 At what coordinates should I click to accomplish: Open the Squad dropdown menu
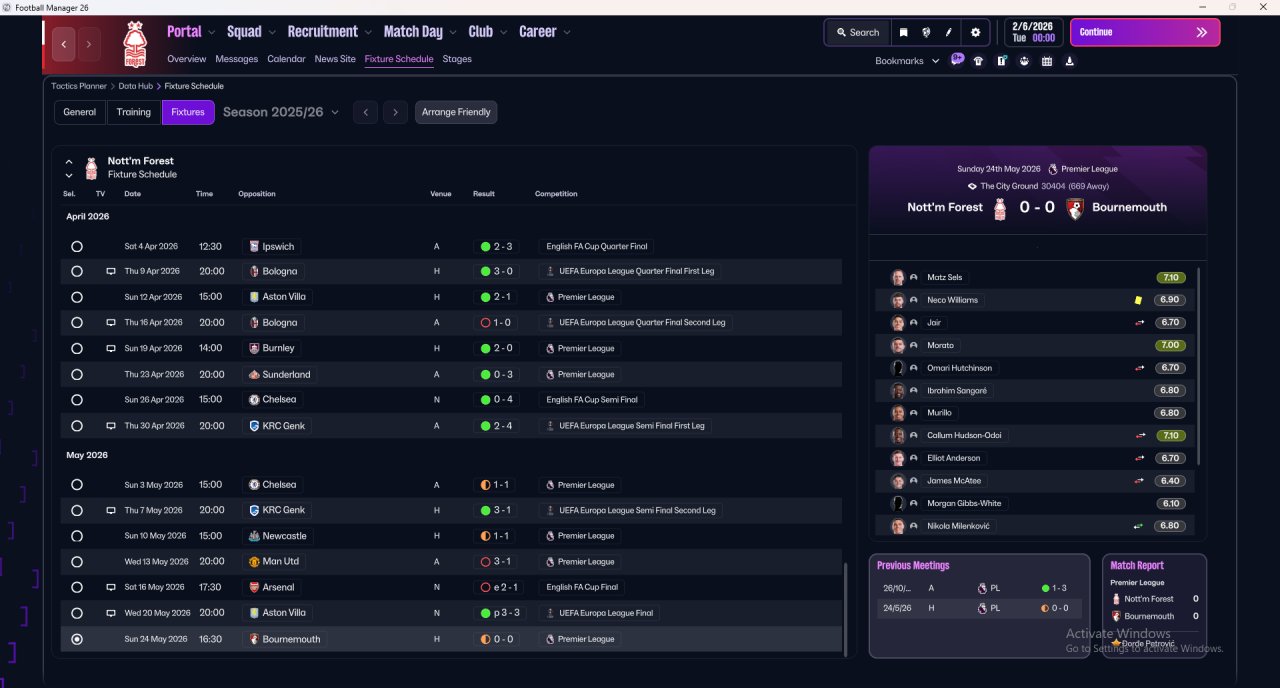(251, 32)
